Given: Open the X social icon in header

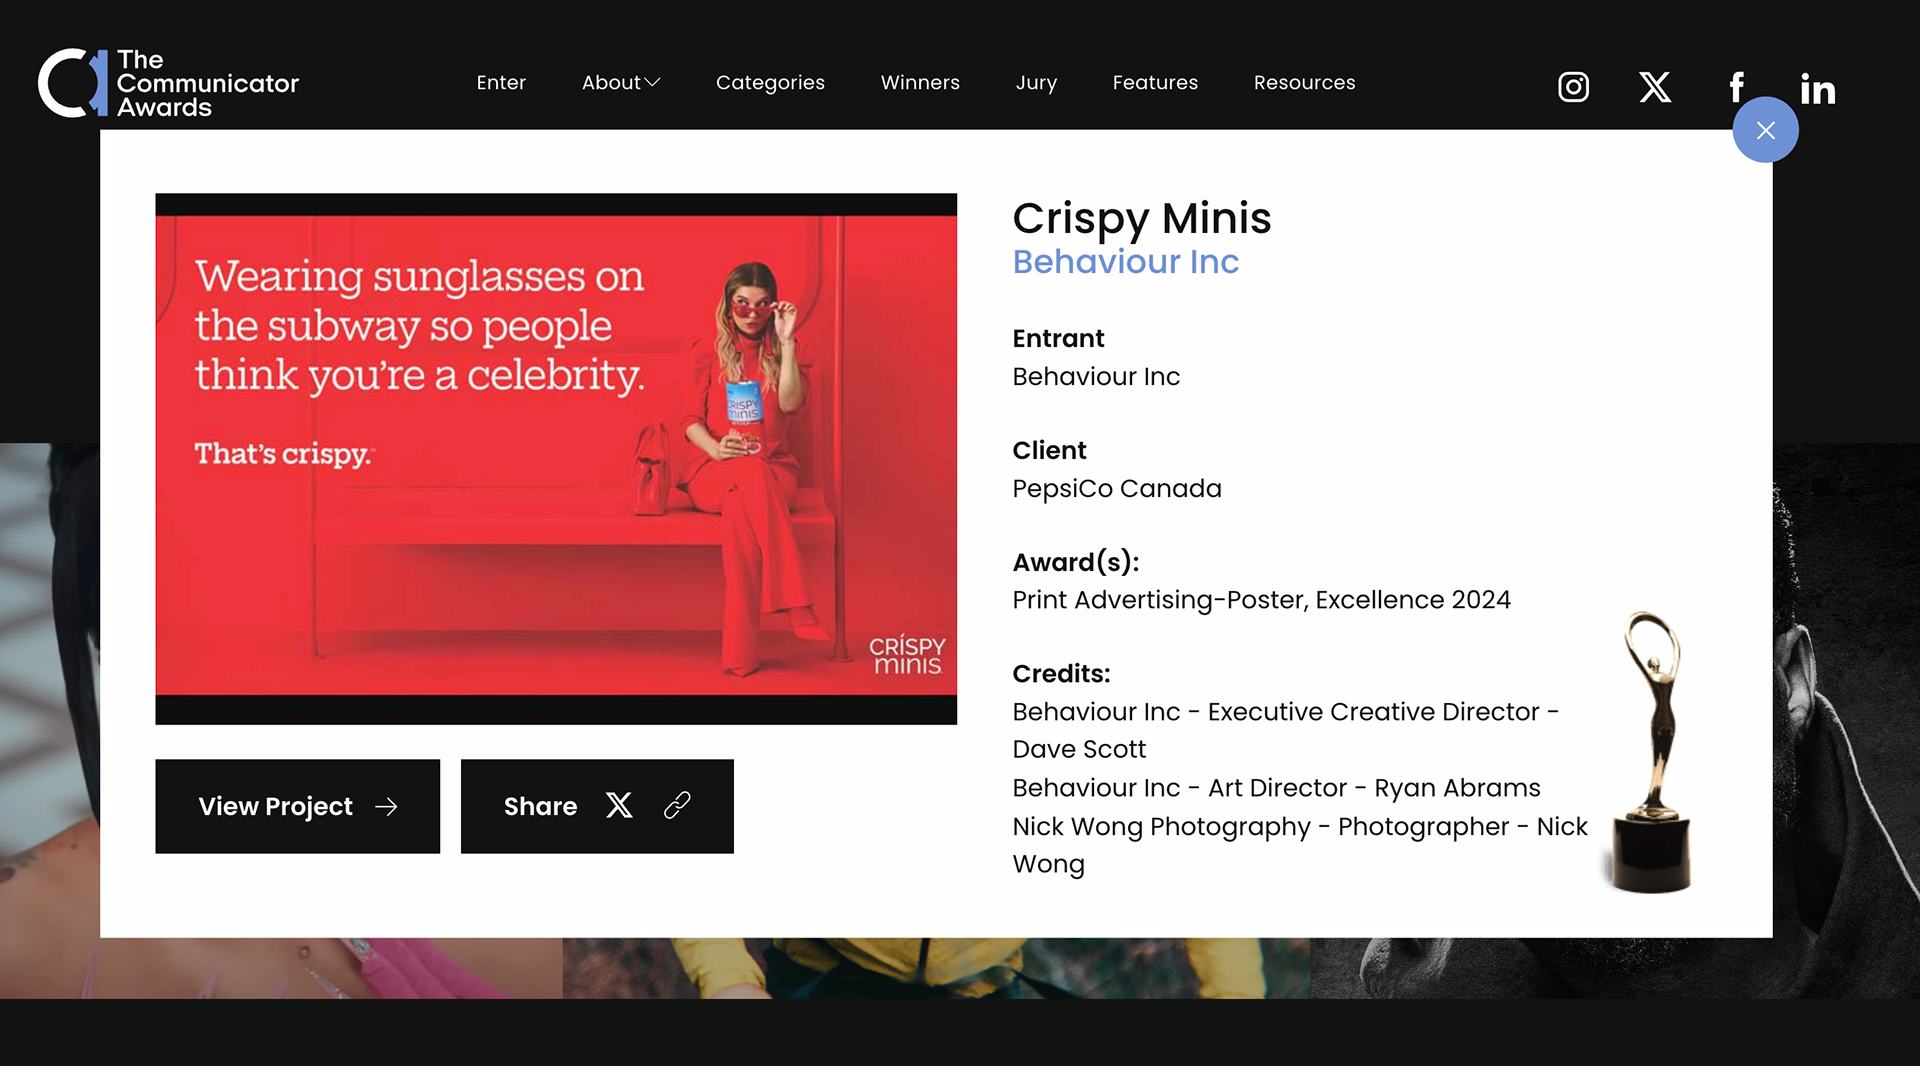Looking at the screenshot, I should (1655, 87).
